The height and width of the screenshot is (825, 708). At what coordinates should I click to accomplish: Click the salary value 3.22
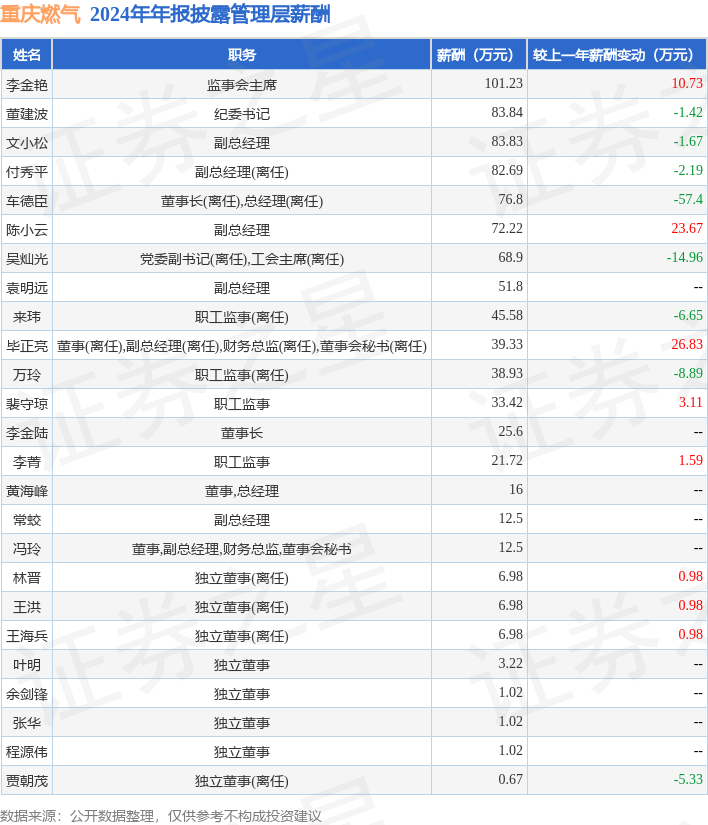(511, 662)
